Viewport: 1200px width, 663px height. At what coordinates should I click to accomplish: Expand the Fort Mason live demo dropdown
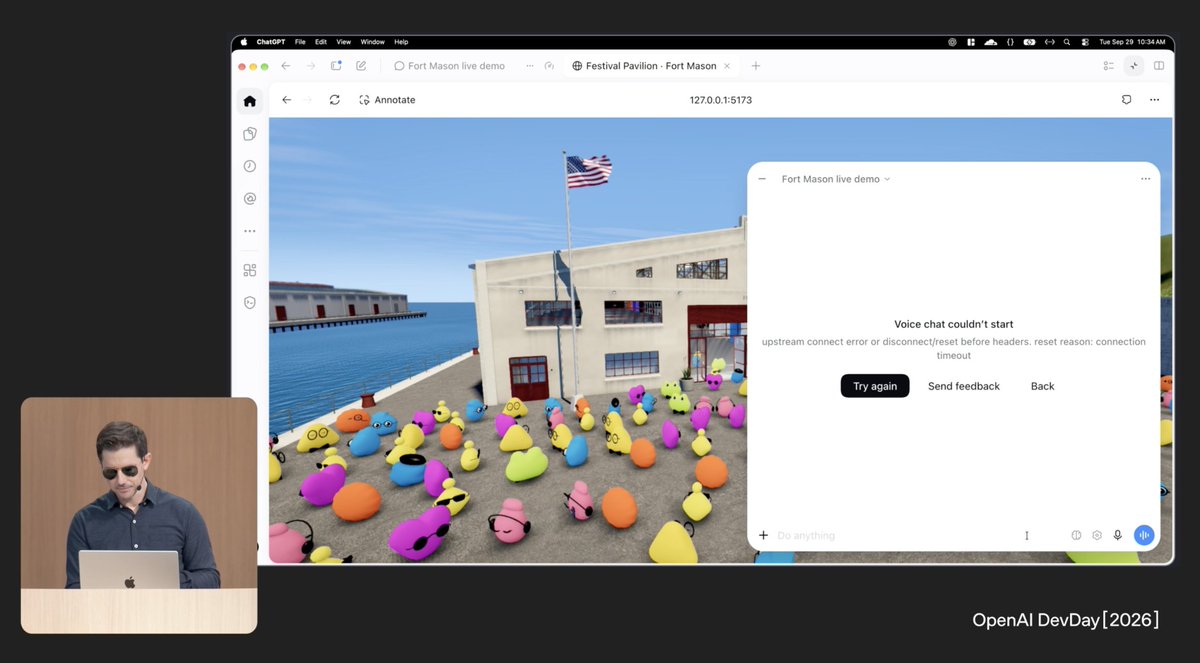(x=835, y=179)
